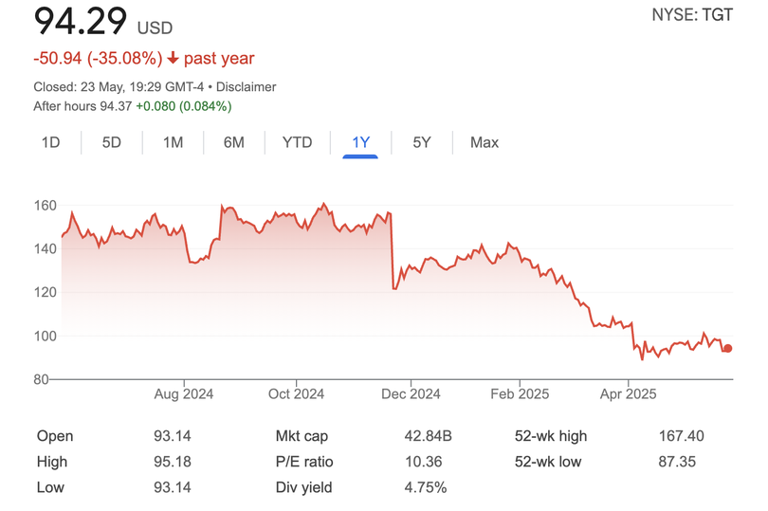Viewport: 768px width, 511px height.
Task: Click the current price dot on chart
Action: point(728,348)
